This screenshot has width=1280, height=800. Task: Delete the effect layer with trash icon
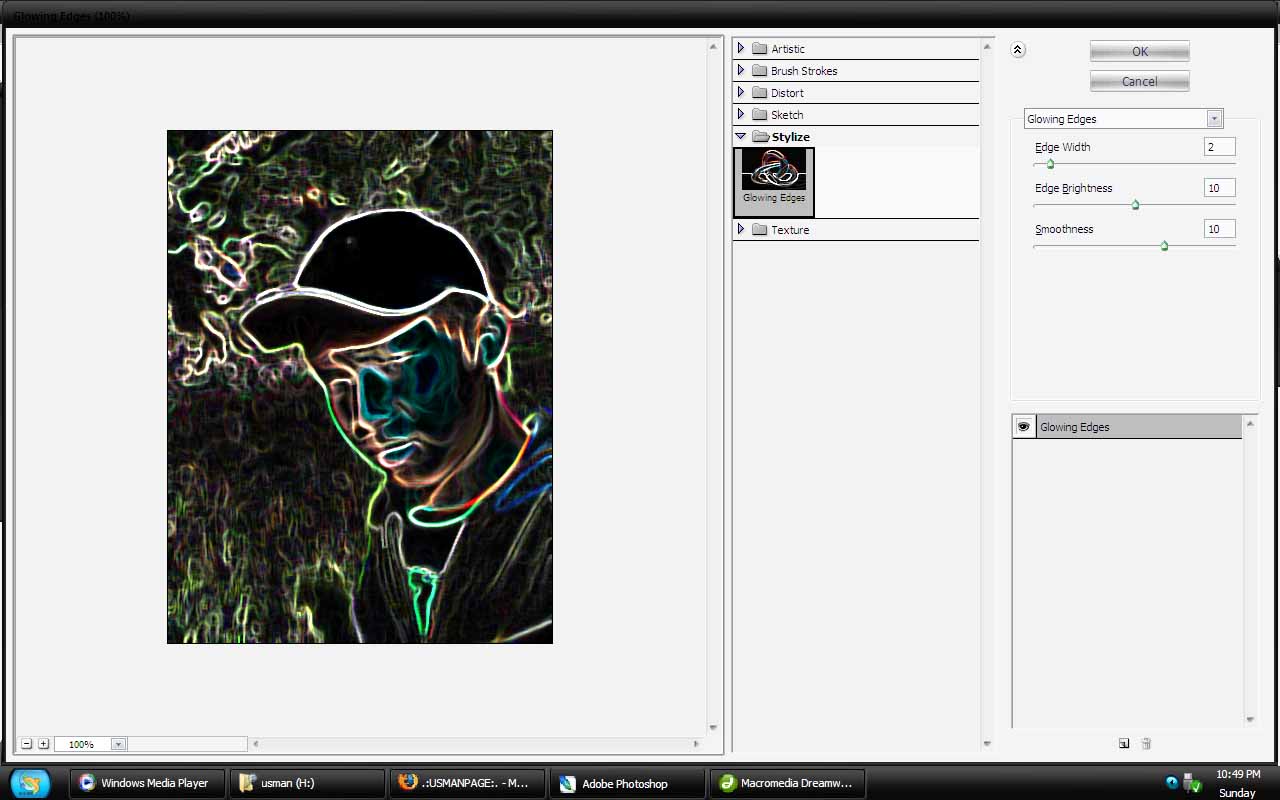(1146, 743)
